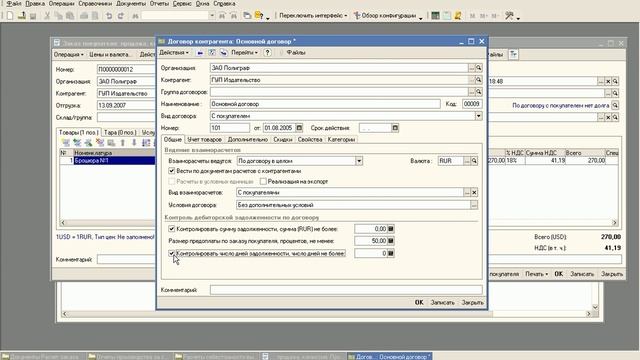Open calculator button of debt days 0 field
The width and height of the screenshot is (640, 360).
coord(391,253)
